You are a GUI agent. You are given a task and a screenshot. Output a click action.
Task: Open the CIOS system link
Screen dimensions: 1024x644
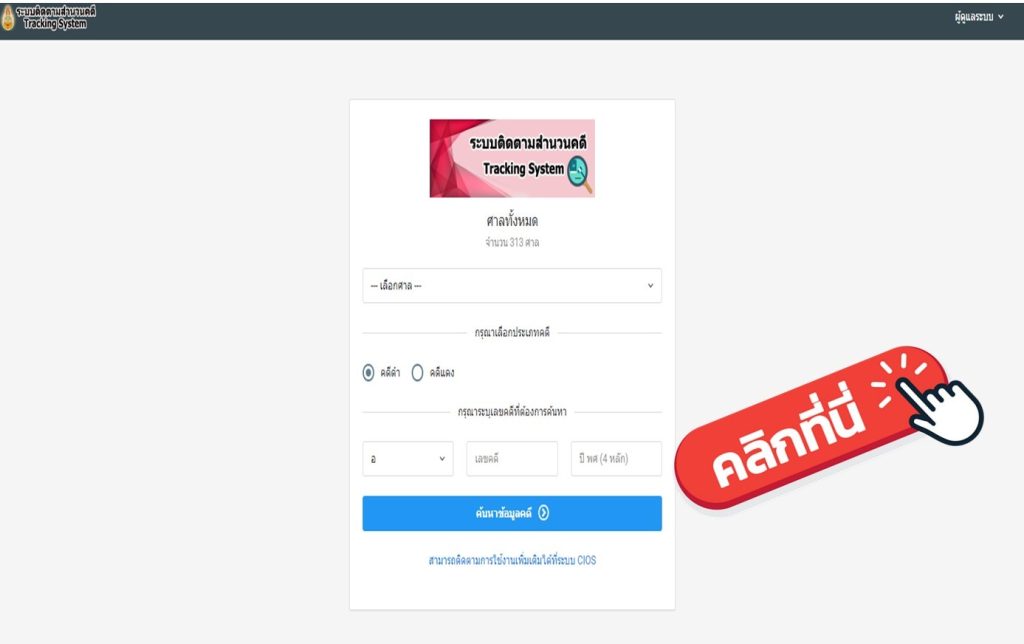click(x=512, y=560)
